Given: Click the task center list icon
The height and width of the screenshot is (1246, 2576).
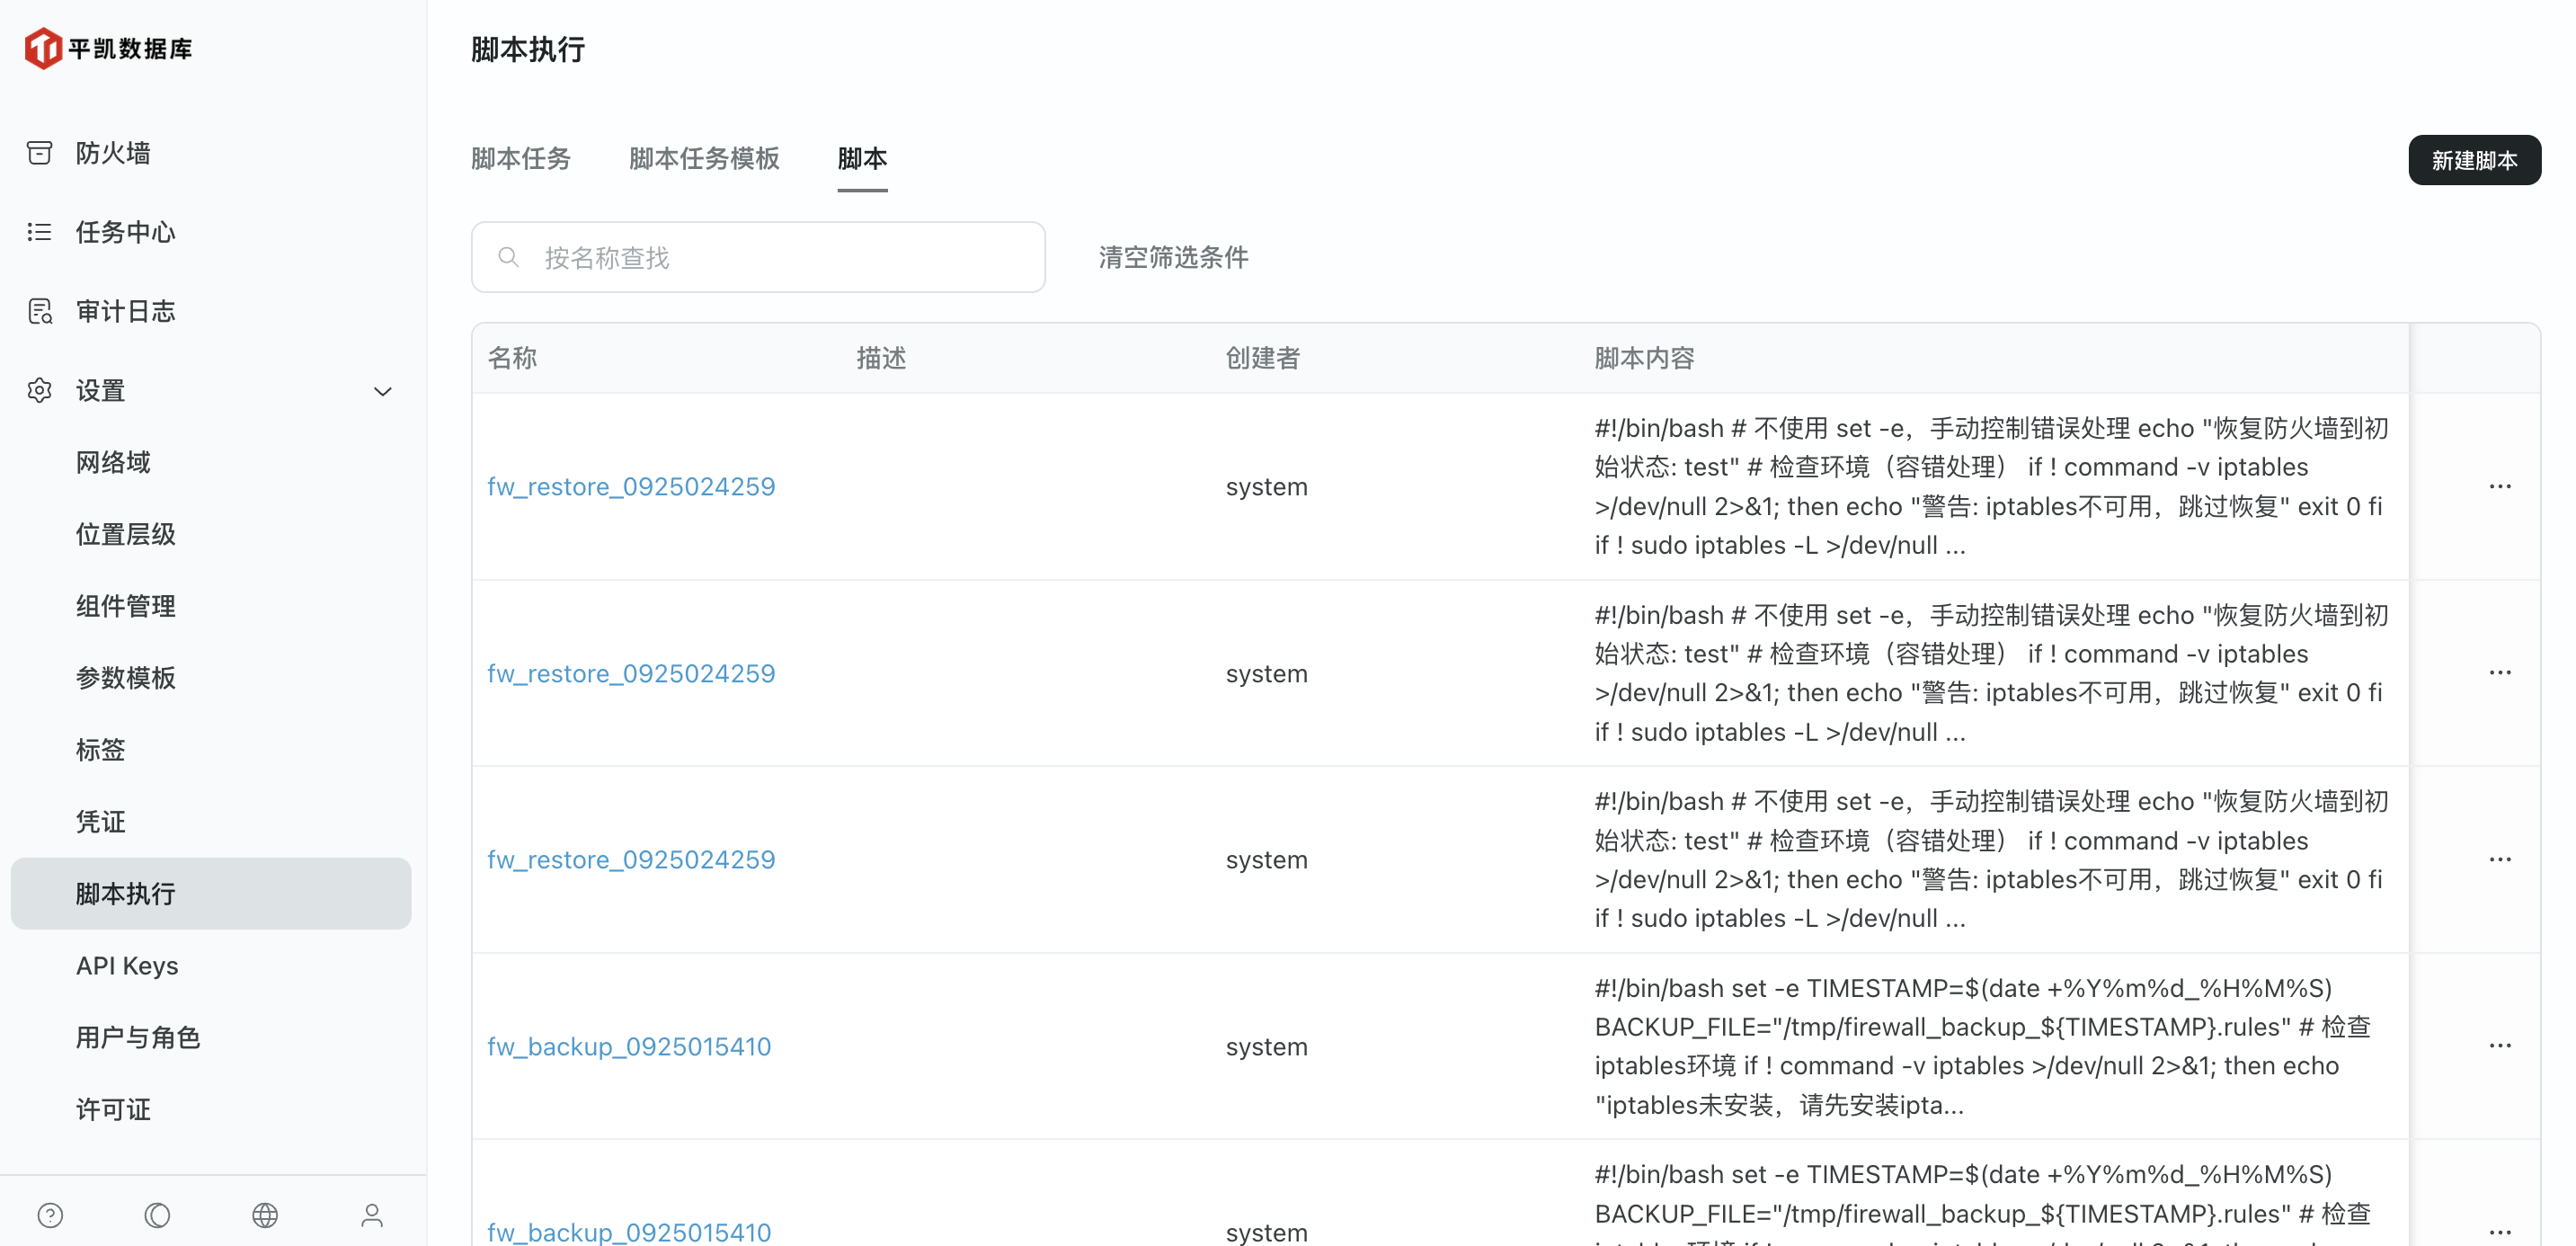Looking at the screenshot, I should 39,232.
